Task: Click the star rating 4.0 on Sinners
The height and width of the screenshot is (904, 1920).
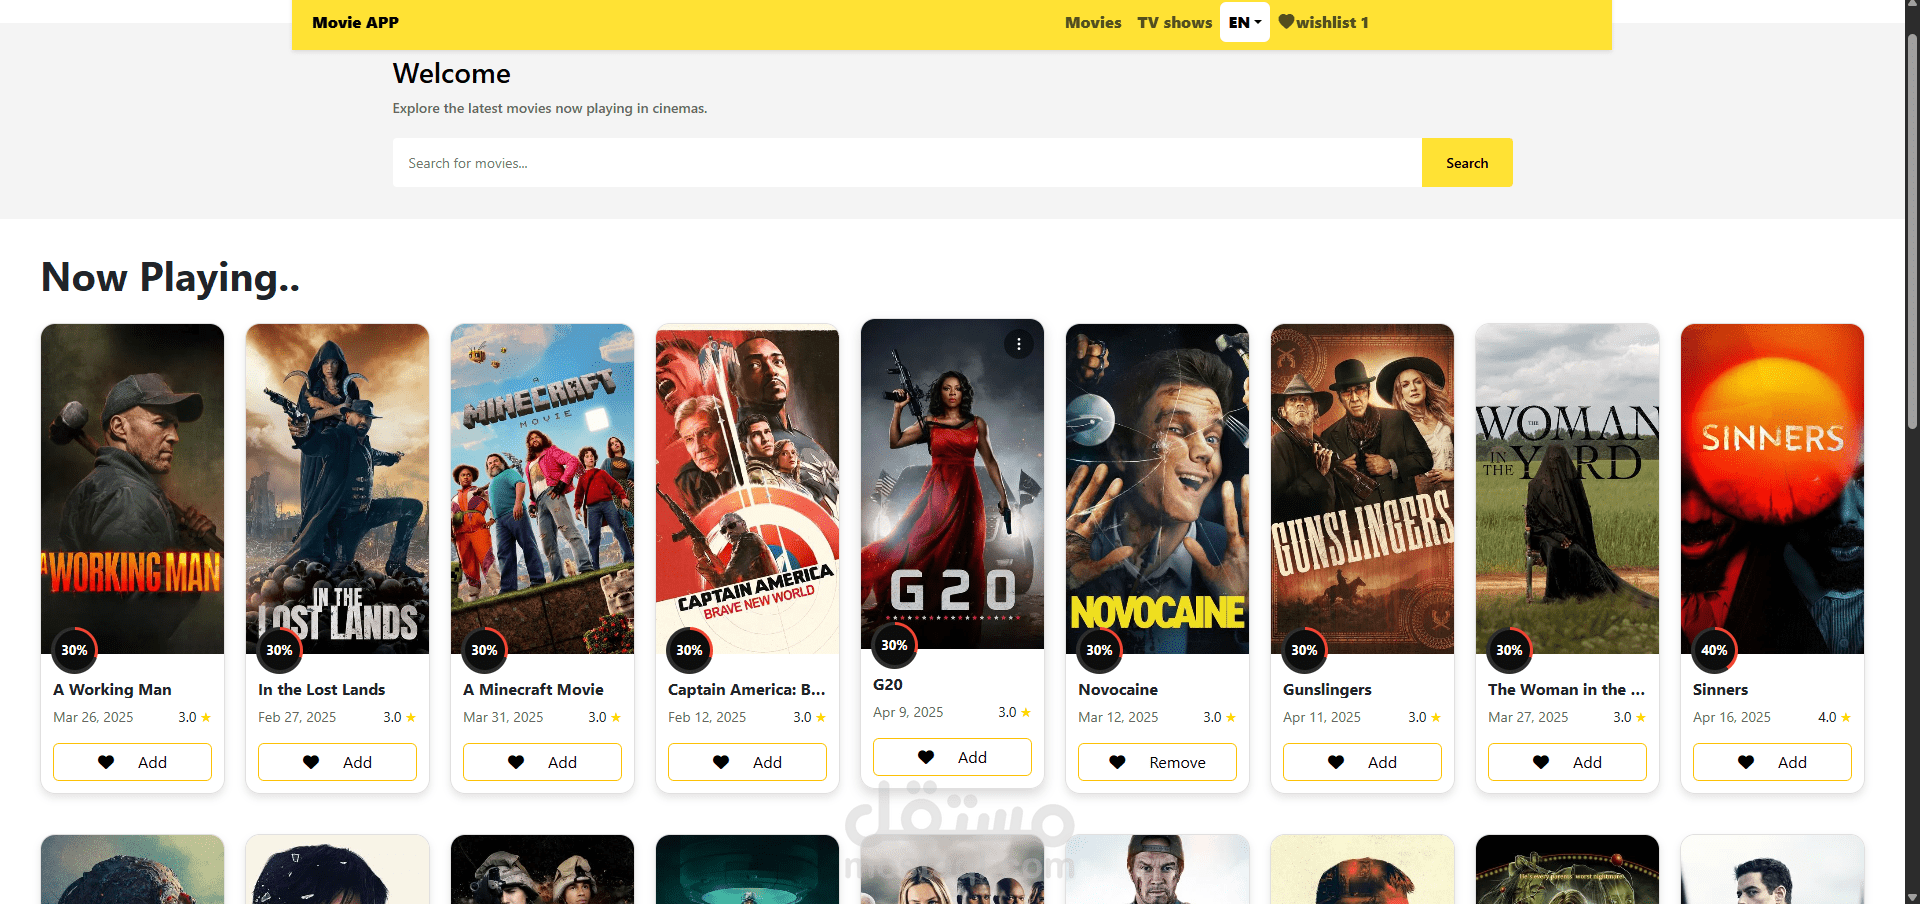Action: tap(1834, 717)
